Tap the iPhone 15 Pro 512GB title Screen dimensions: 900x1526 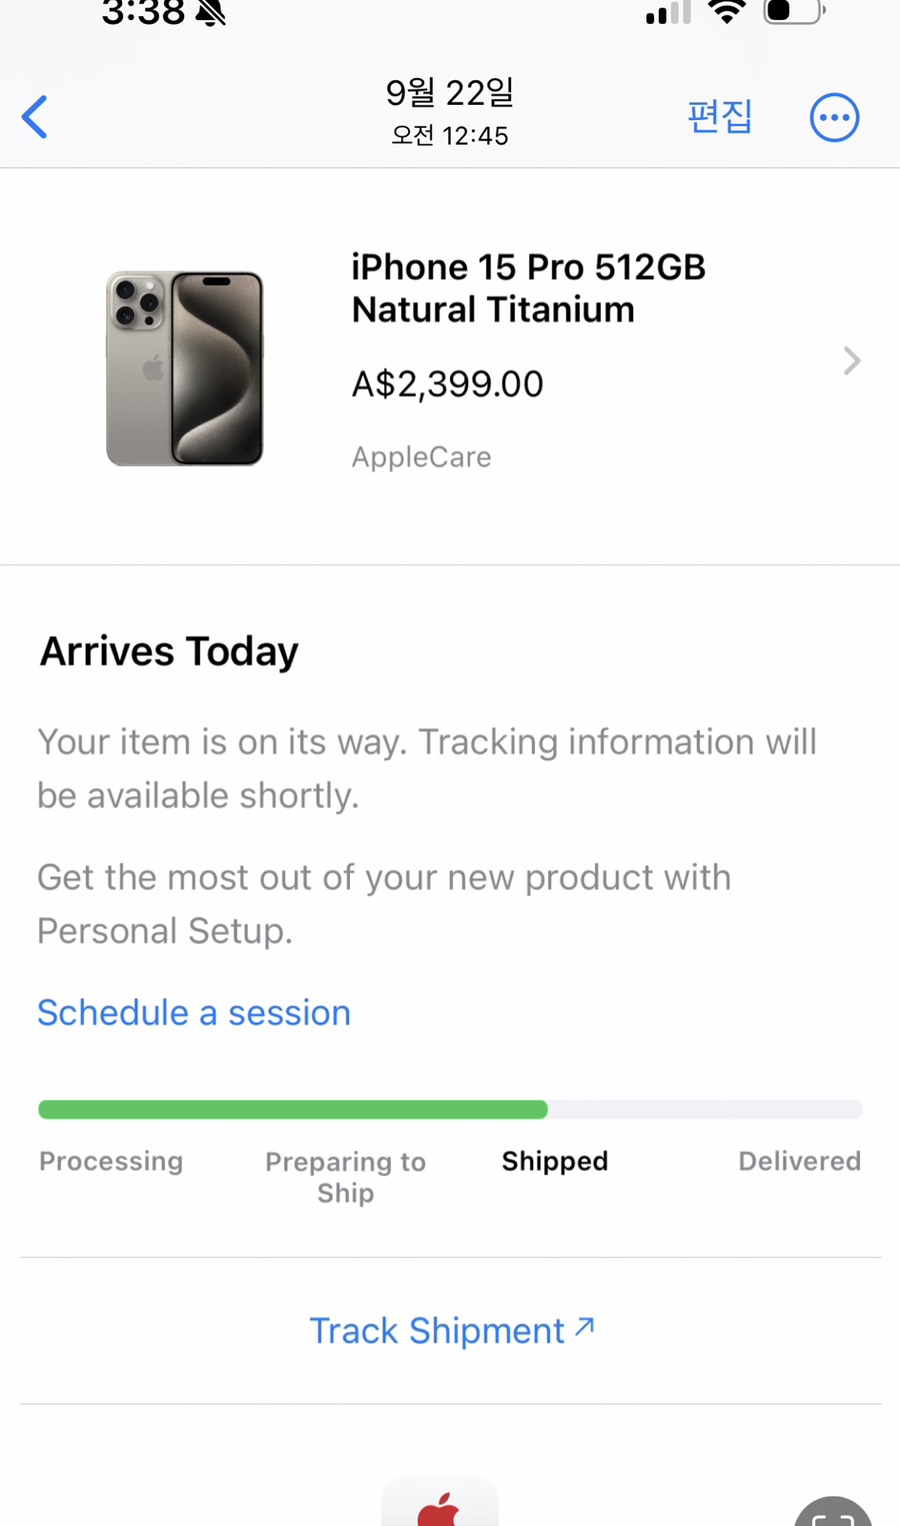tap(528, 288)
